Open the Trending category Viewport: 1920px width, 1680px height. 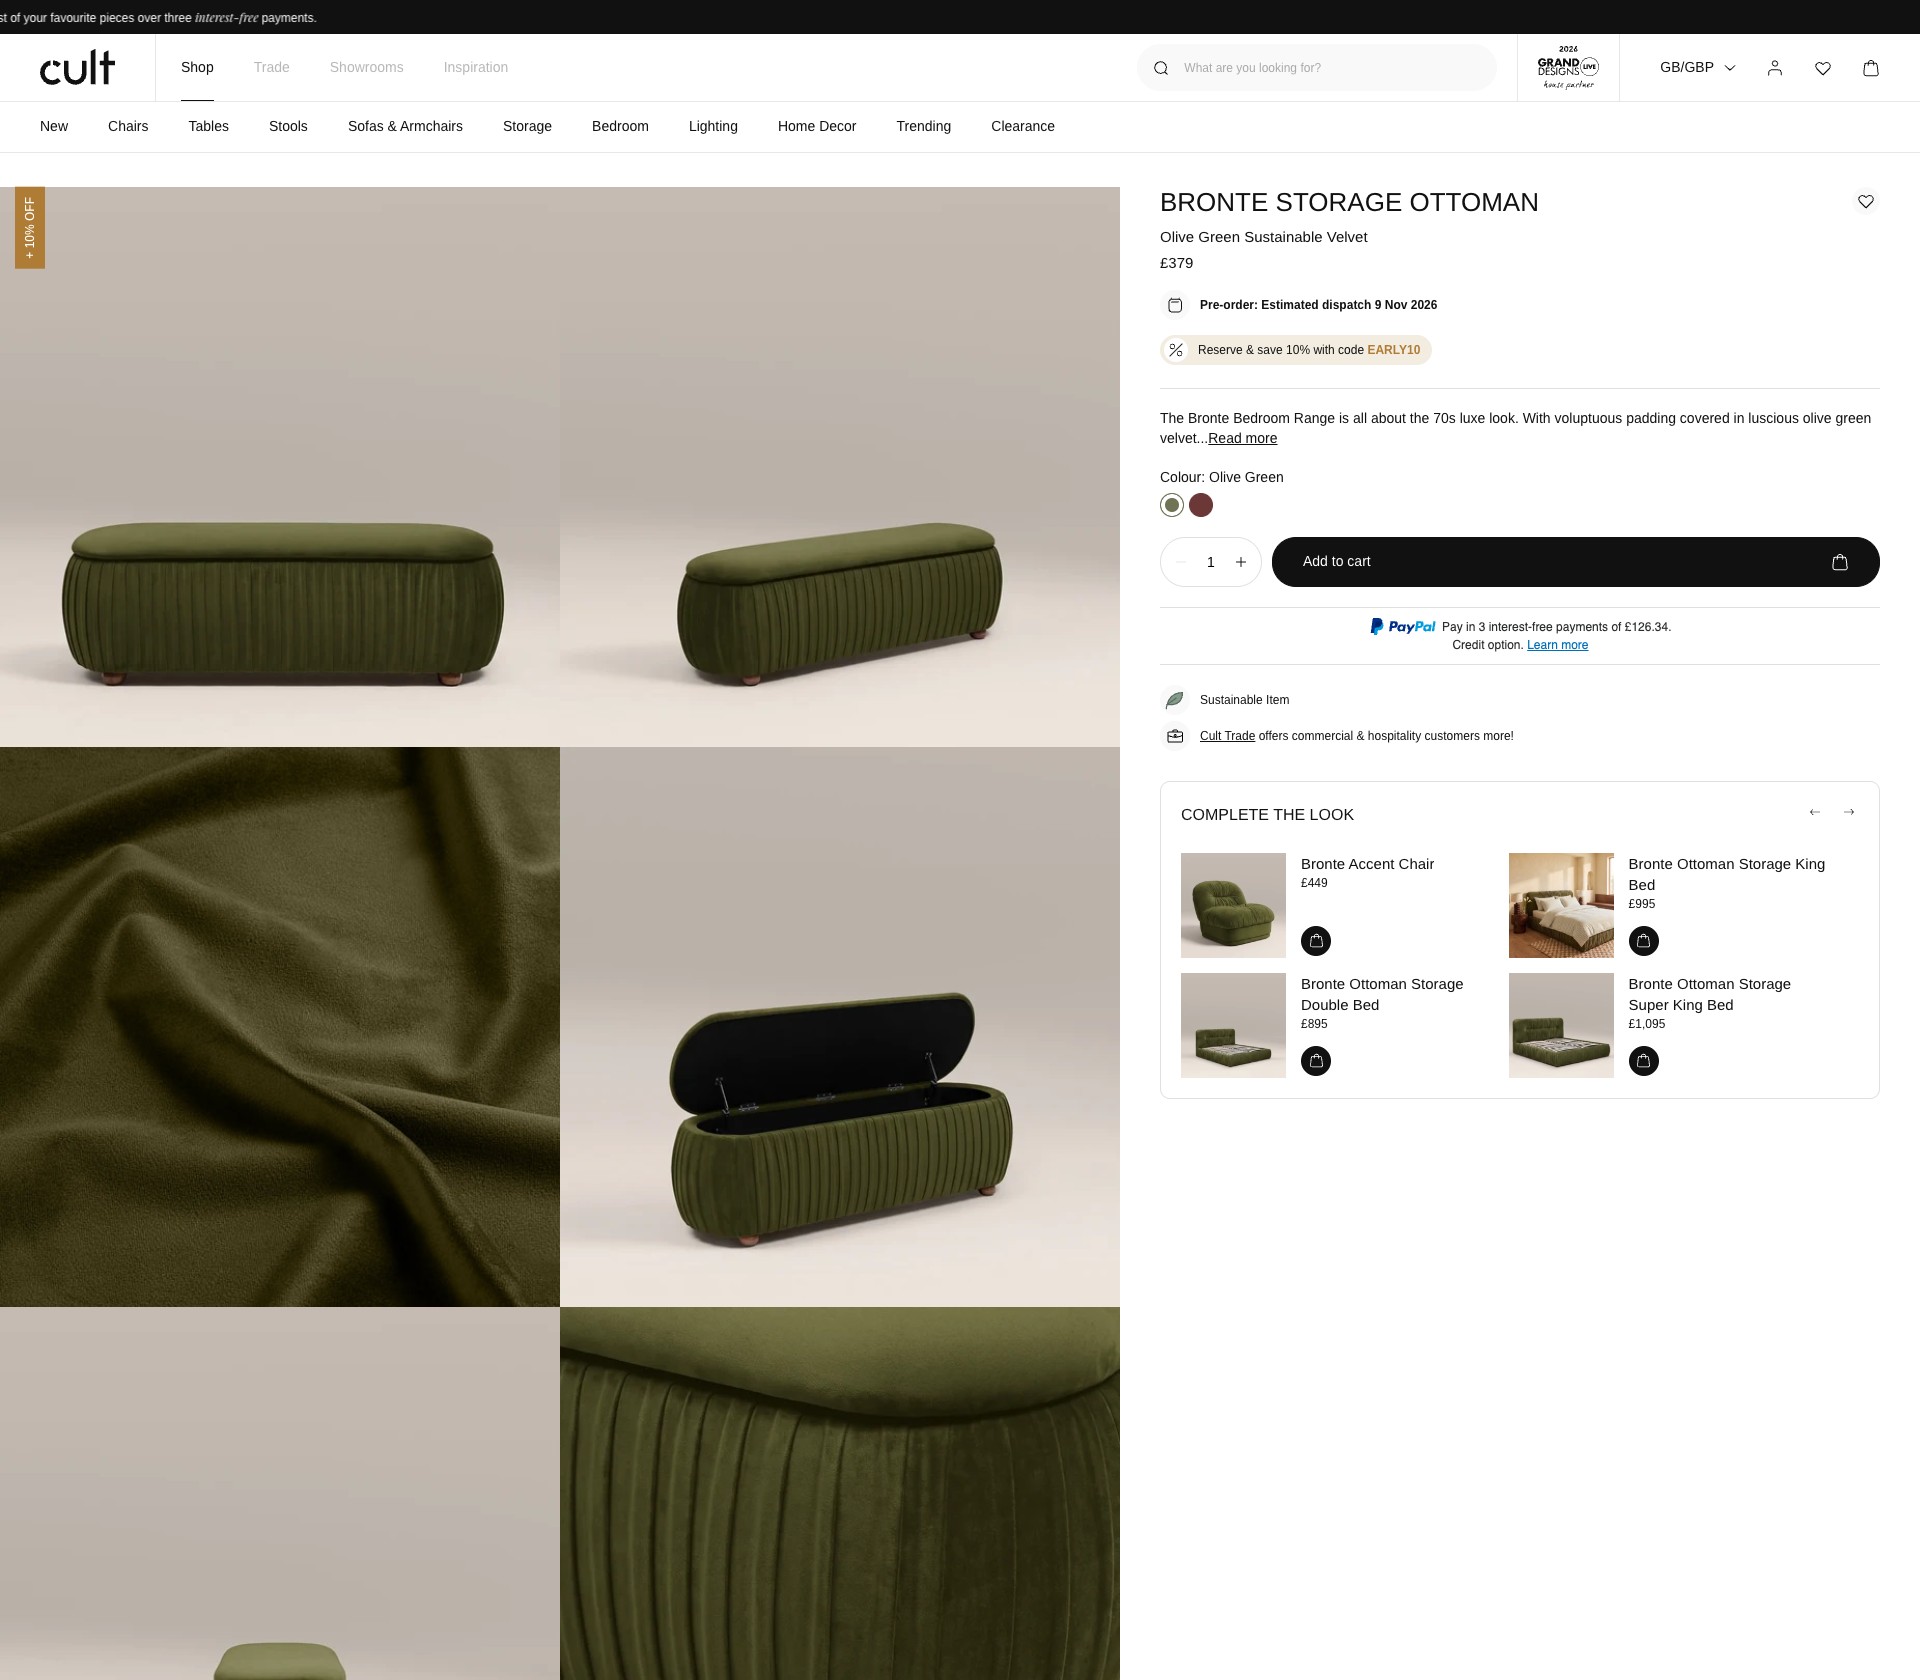(924, 126)
